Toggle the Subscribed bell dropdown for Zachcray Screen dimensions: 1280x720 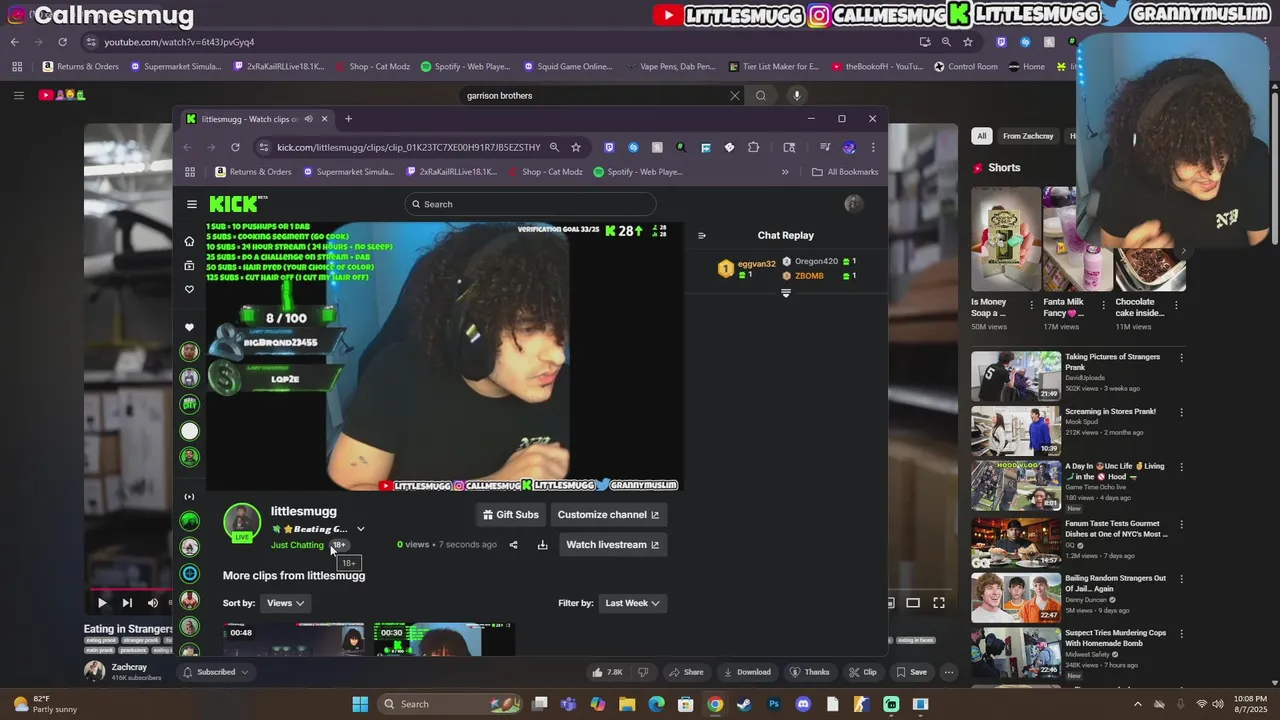[215, 672]
